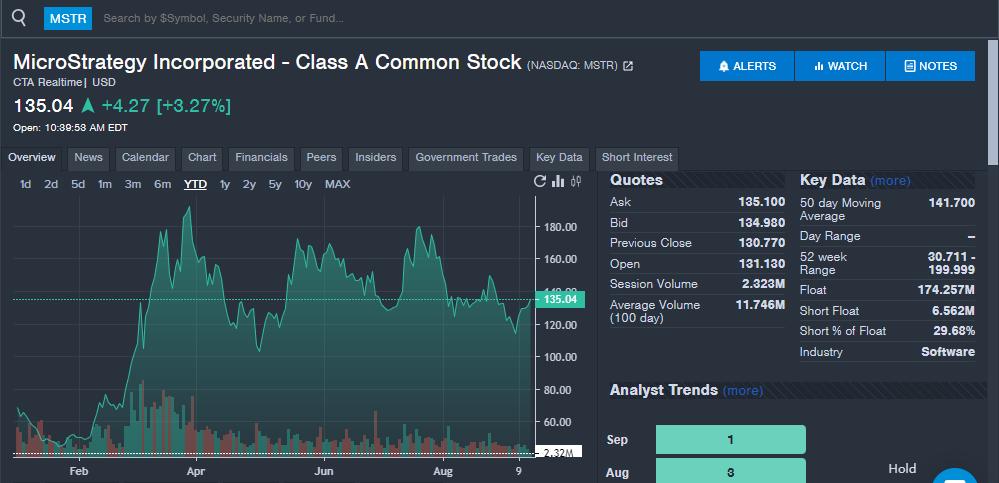The width and height of the screenshot is (999, 483).
Task: Click the Short Float value 6.562M
Action: tap(952, 310)
